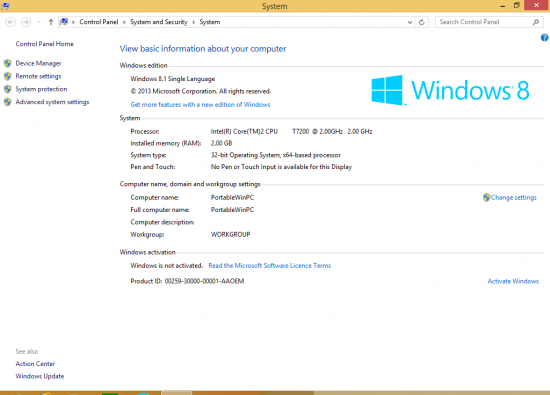Open Action Center under See also
Image resolution: width=550 pixels, height=395 pixels.
(35, 364)
